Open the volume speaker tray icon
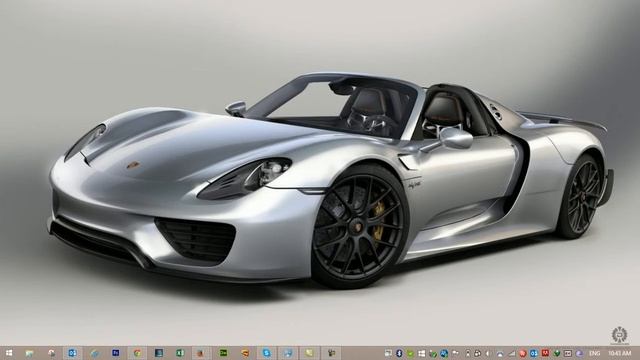Viewport: 640px width, 360px height. pos(487,353)
